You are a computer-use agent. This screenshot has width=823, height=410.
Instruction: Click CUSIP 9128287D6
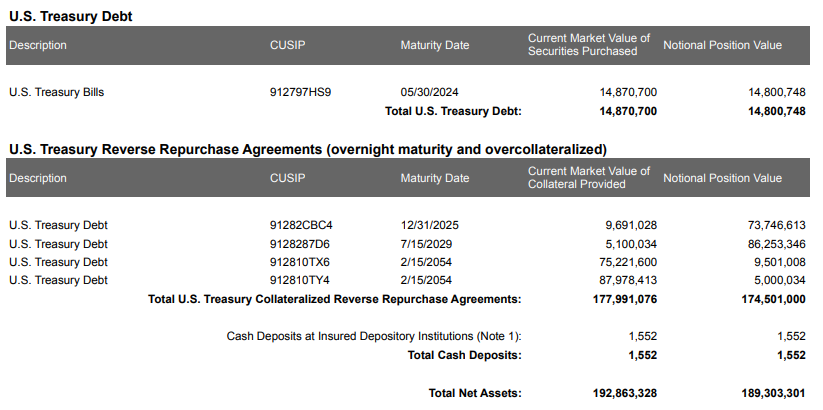pos(300,243)
